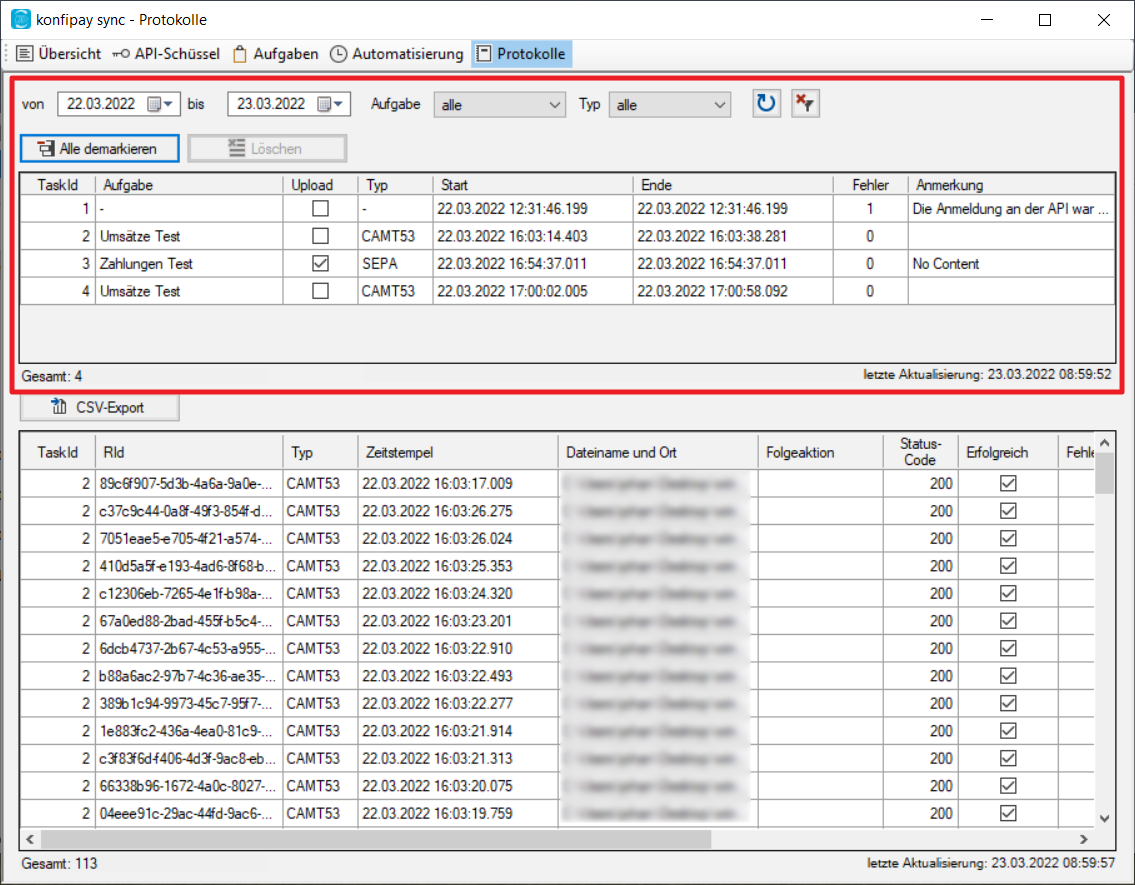This screenshot has height=885, width=1135.
Task: Expand the Typ filter dropdown
Action: (x=720, y=104)
